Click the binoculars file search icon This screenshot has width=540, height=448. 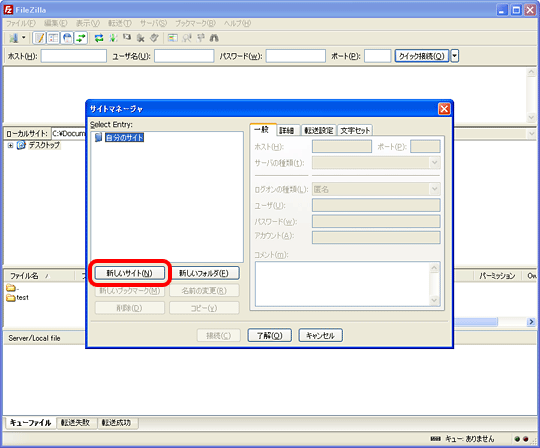point(214,38)
